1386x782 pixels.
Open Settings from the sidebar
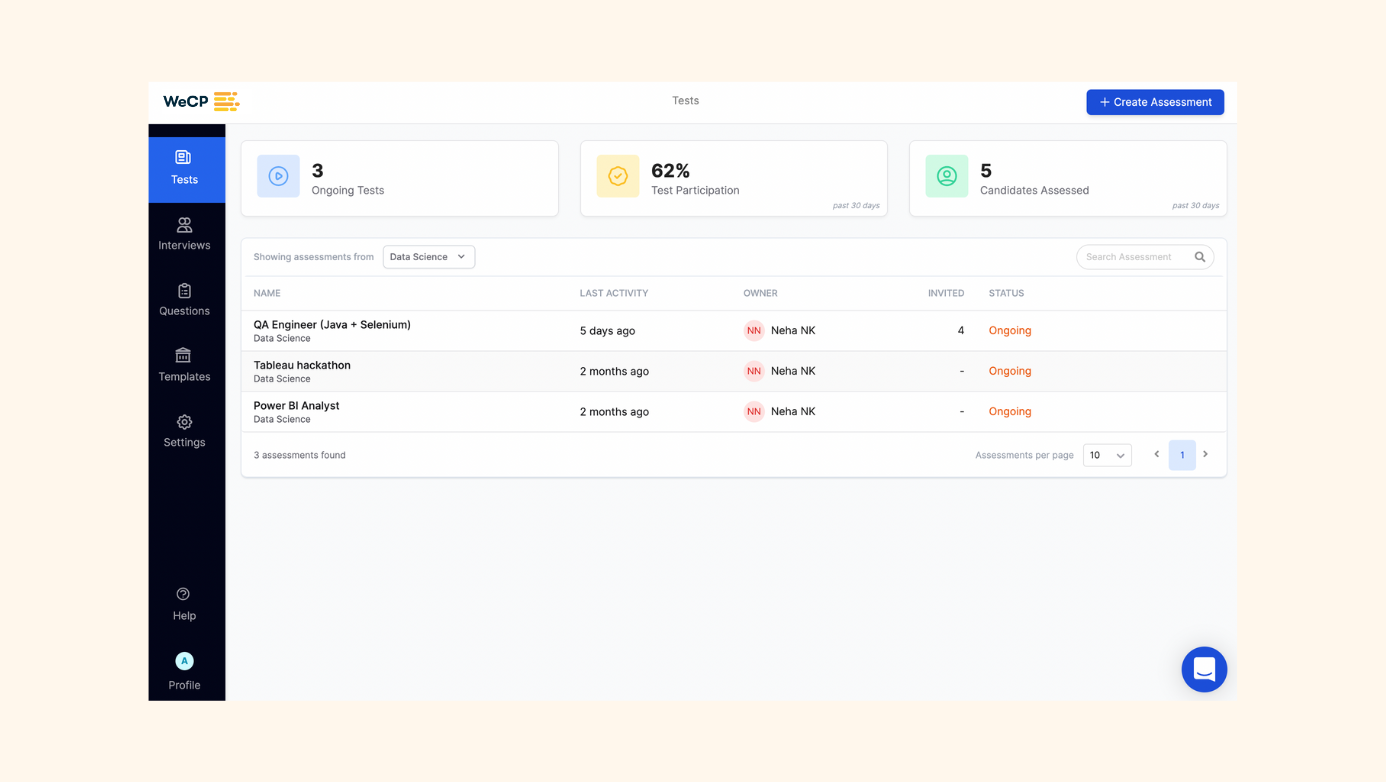(185, 431)
